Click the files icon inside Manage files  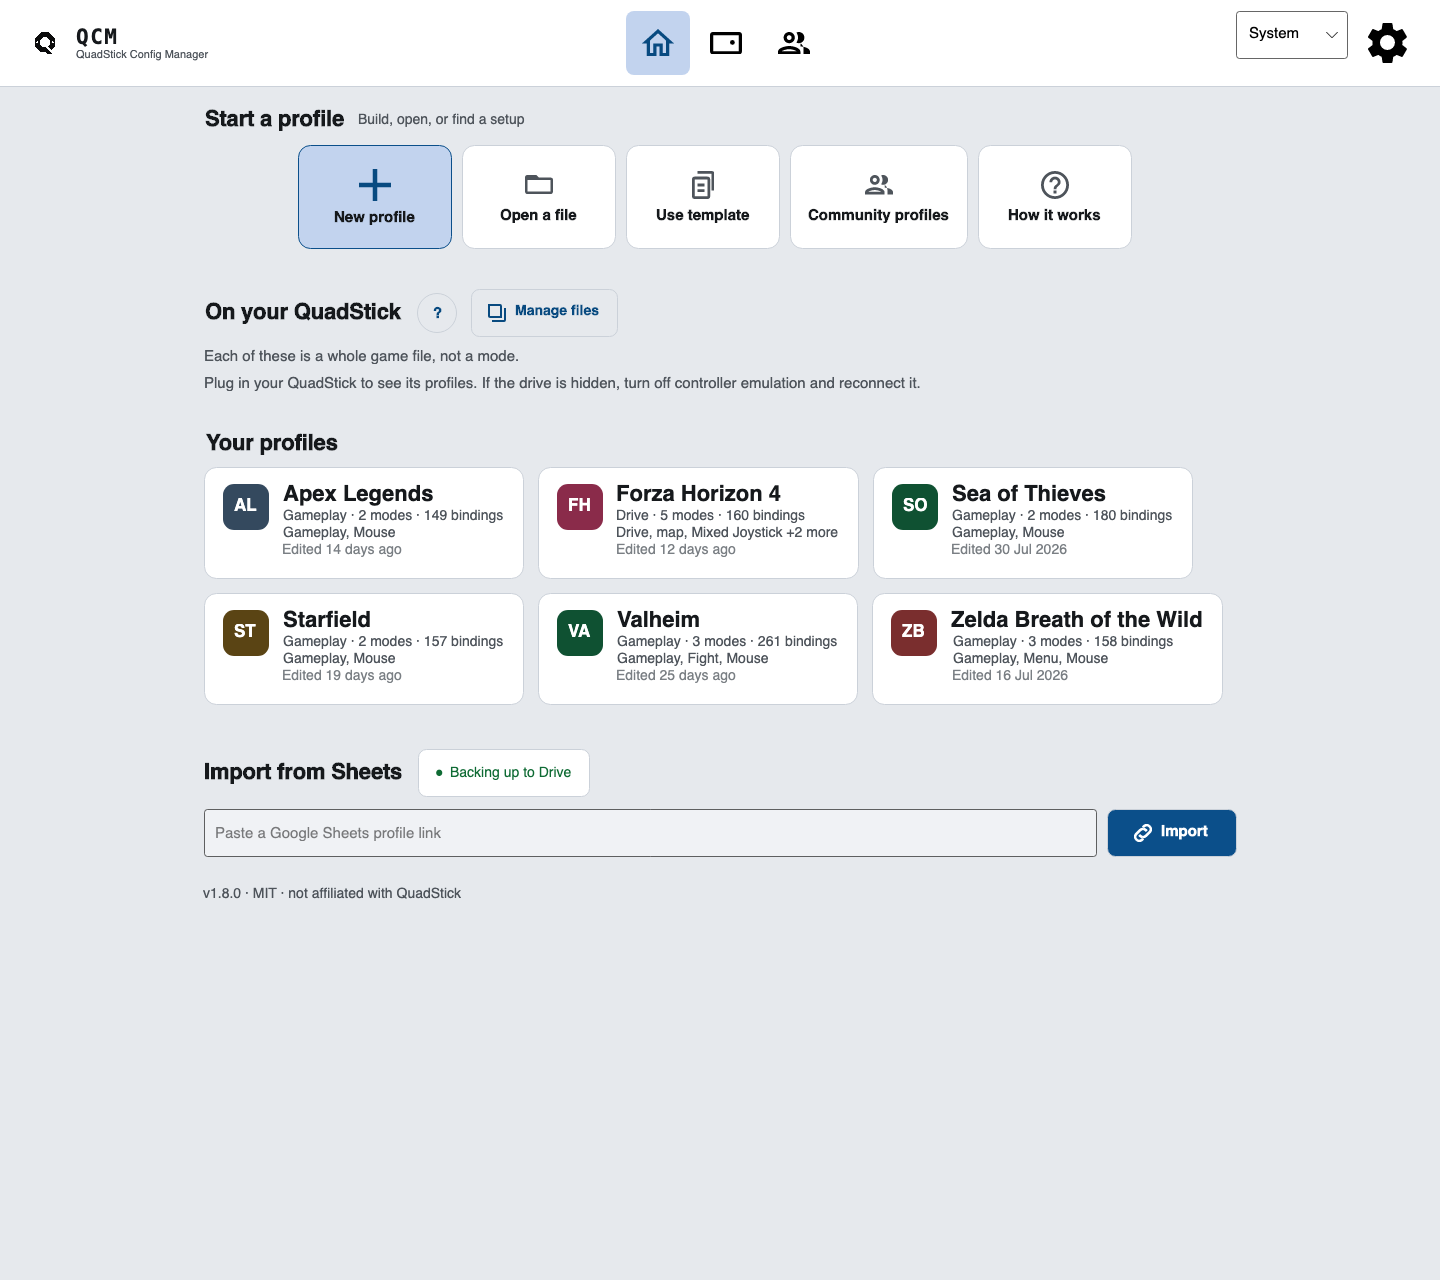497,313
